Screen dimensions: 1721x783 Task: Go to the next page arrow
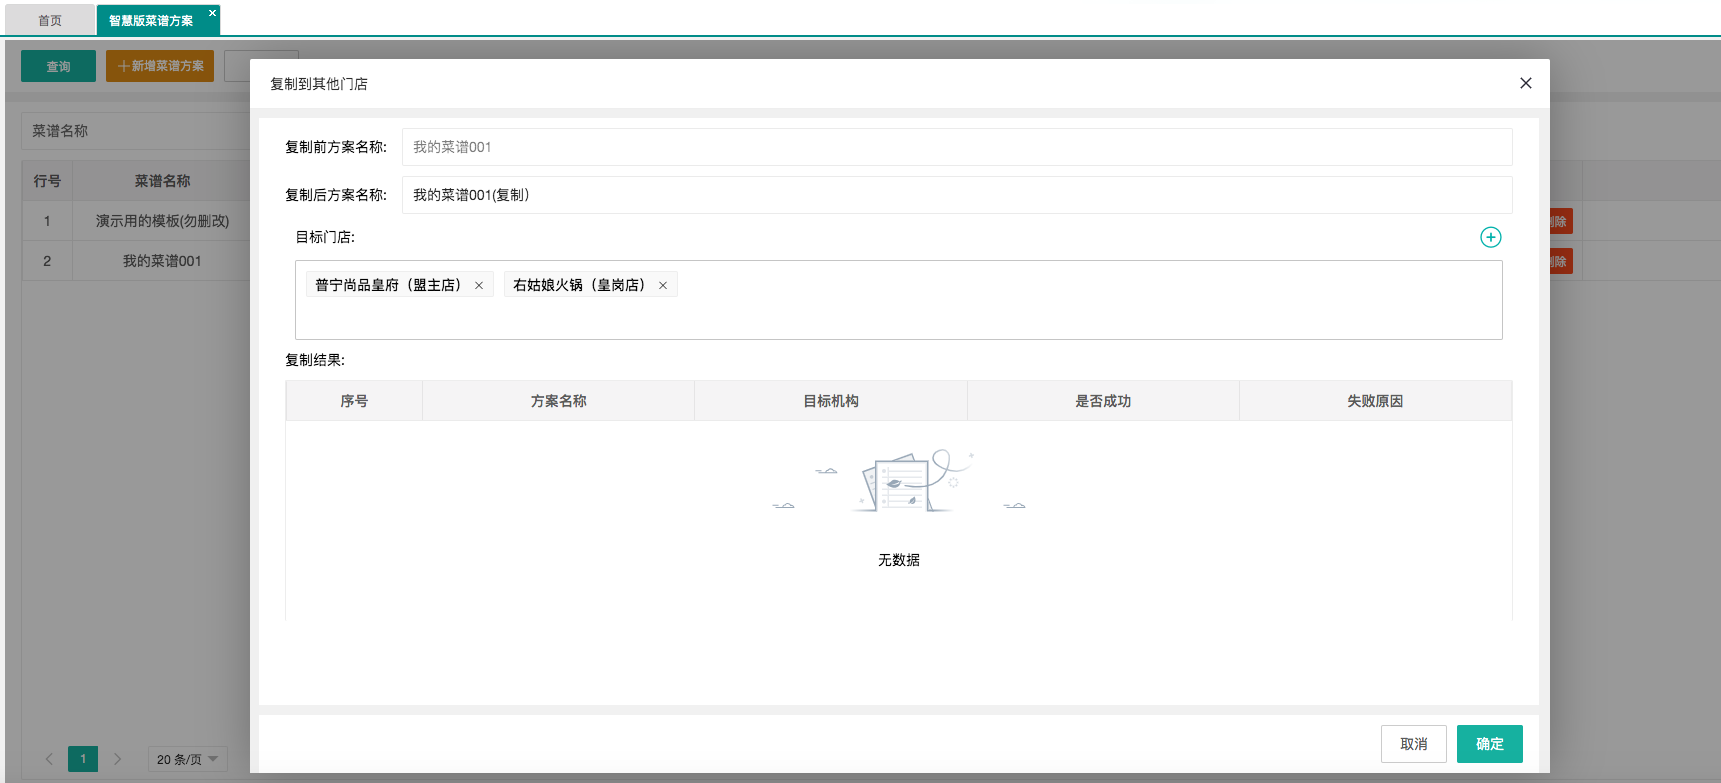(x=117, y=759)
